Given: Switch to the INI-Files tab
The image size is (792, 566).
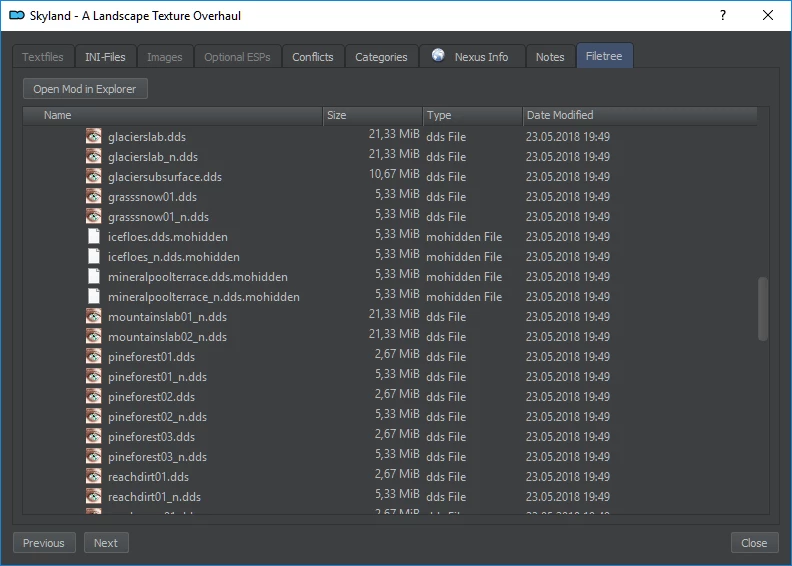Looking at the screenshot, I should pos(105,57).
